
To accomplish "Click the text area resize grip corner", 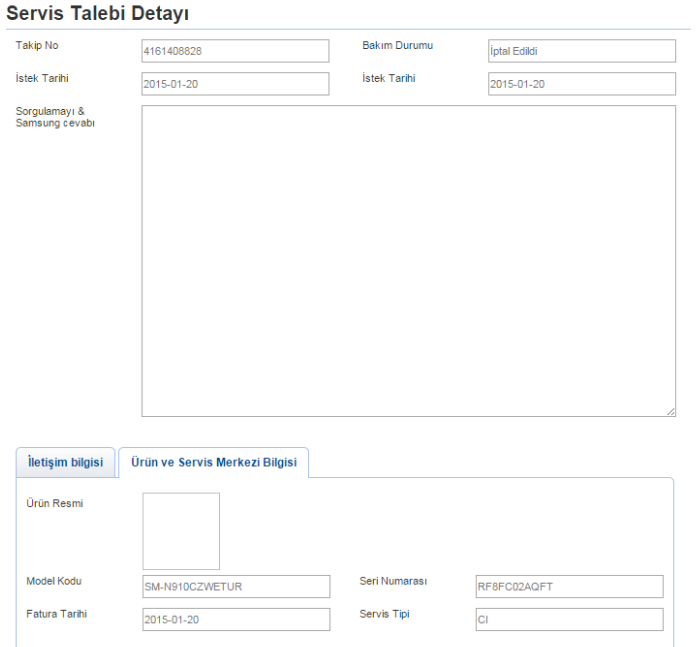I will click(x=671, y=412).
